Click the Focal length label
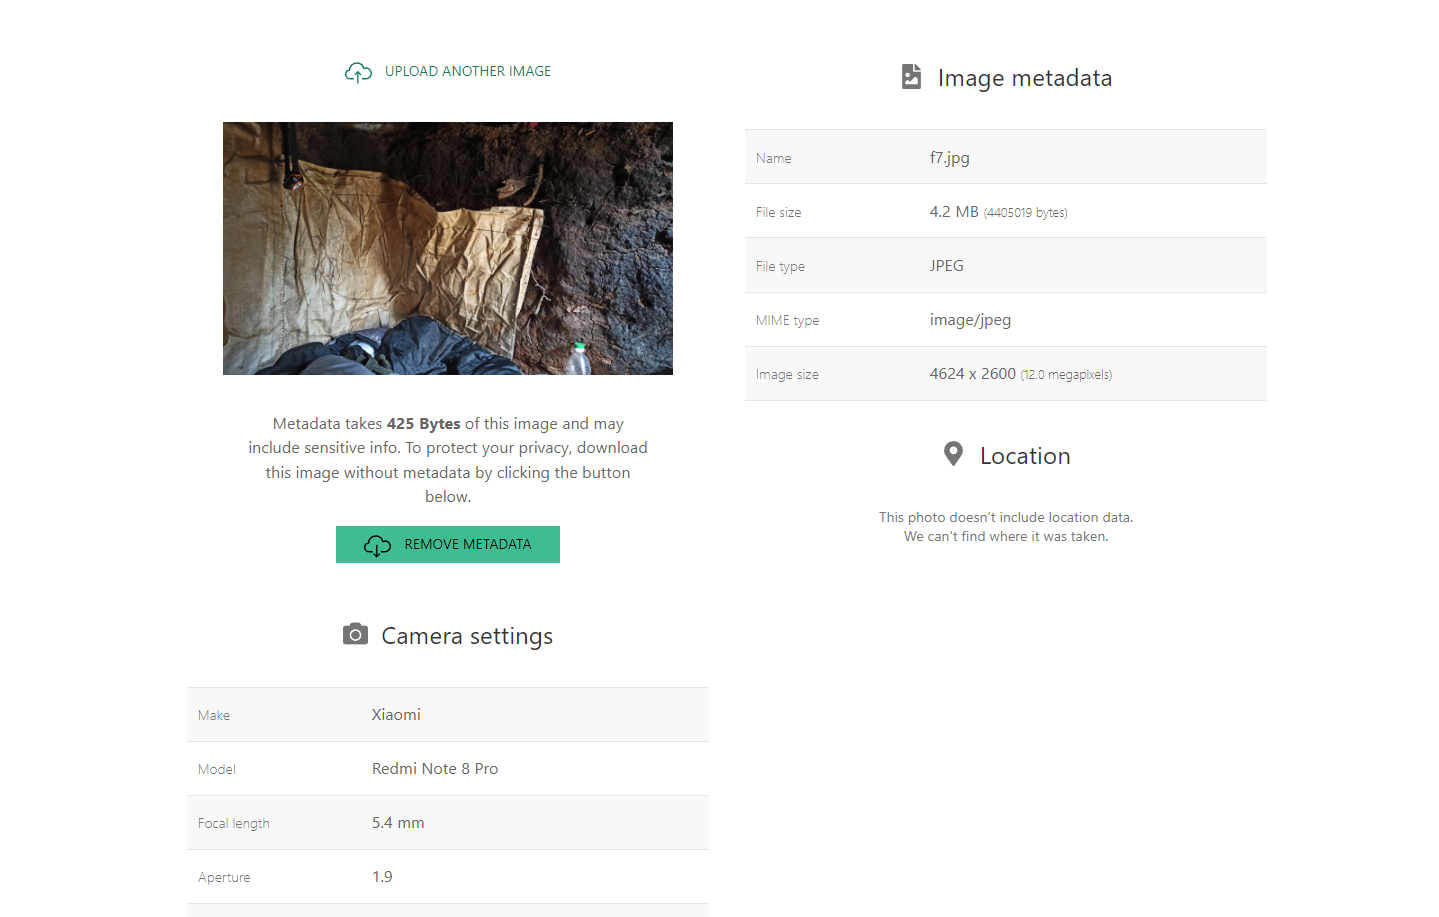The height and width of the screenshot is (917, 1439). [x=234, y=823]
